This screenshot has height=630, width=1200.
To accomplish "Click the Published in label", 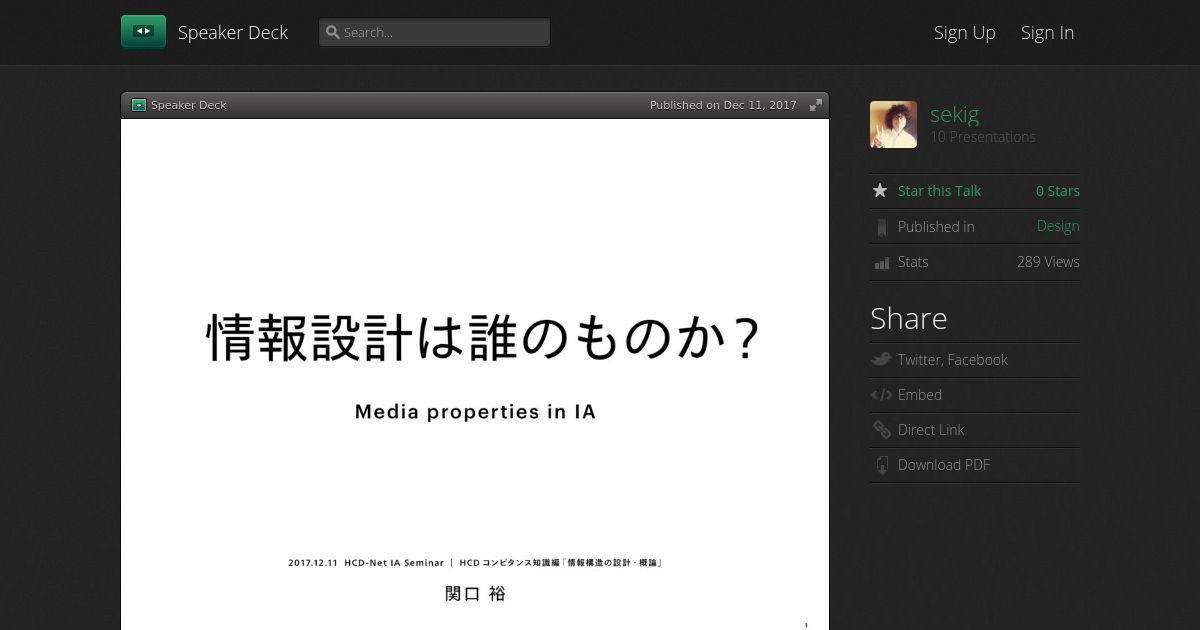I will coord(936,227).
